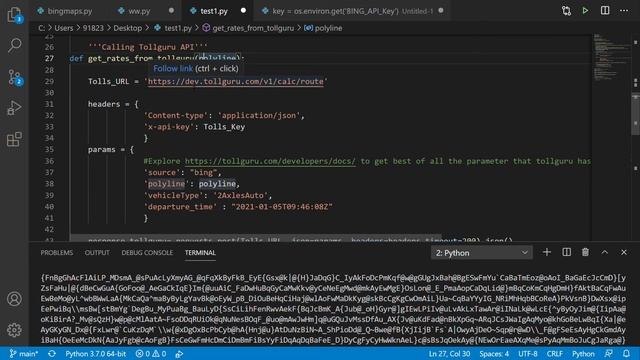Viewport: 640px width, 360px height.
Task: Open Run and Debug view
Action: (x=14, y=108)
